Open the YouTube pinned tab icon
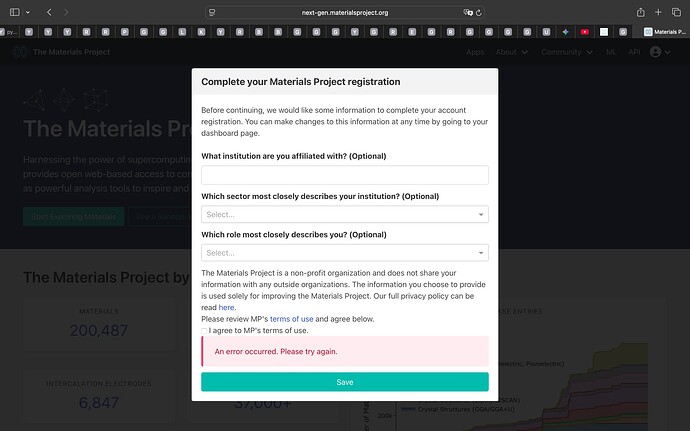Screen dimensions: 690x431 point(585,31)
